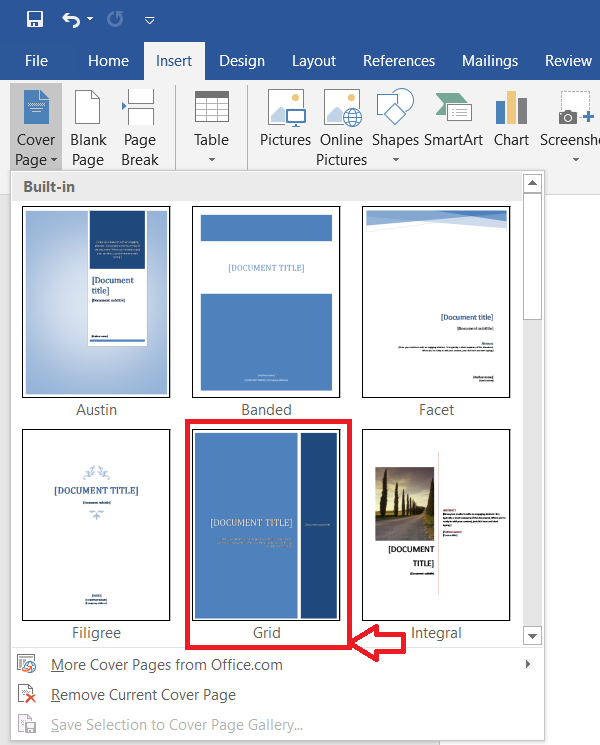Click the More Cover Pages globe icon
This screenshot has height=745, width=600.
click(x=27, y=663)
